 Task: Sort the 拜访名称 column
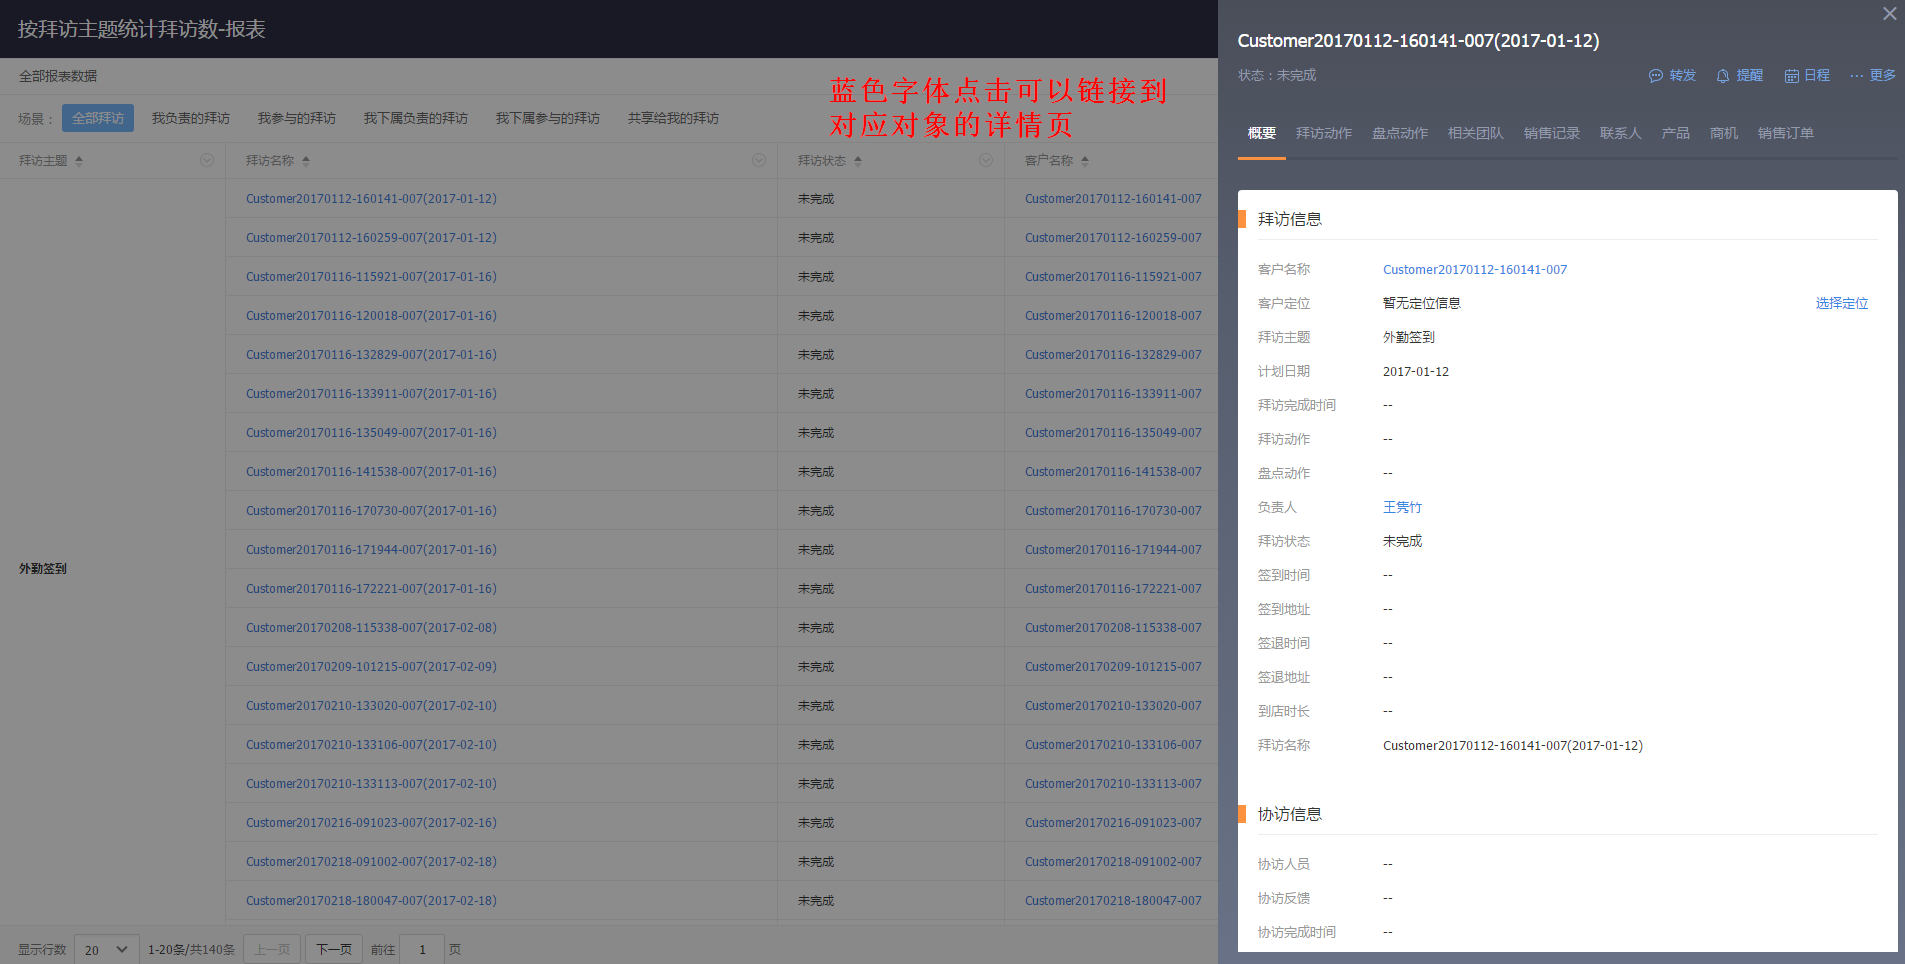(x=306, y=161)
